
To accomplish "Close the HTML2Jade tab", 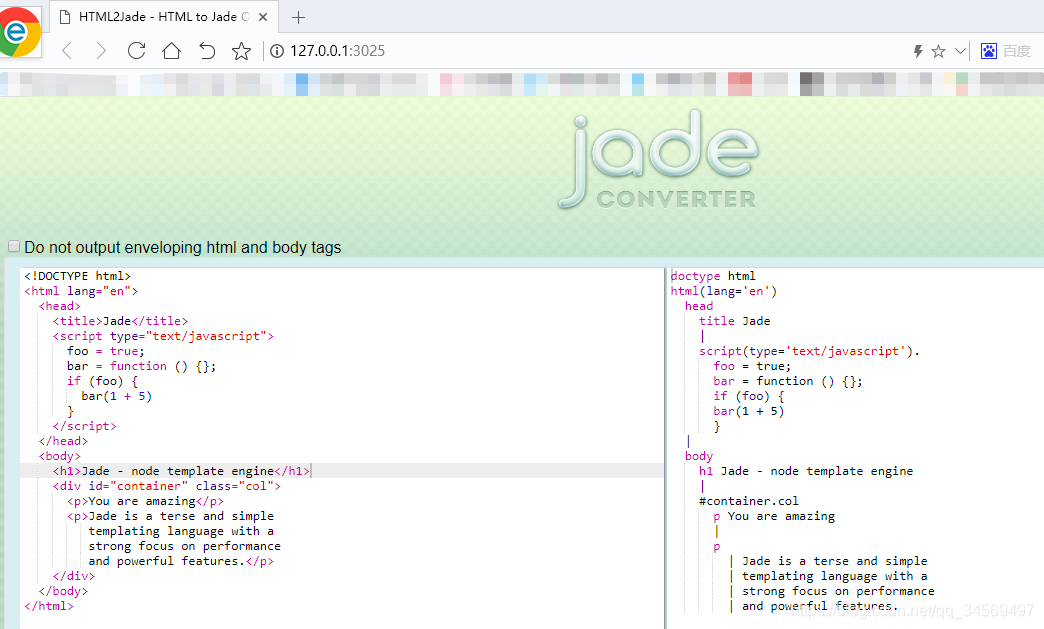I will pyautogui.click(x=263, y=17).
